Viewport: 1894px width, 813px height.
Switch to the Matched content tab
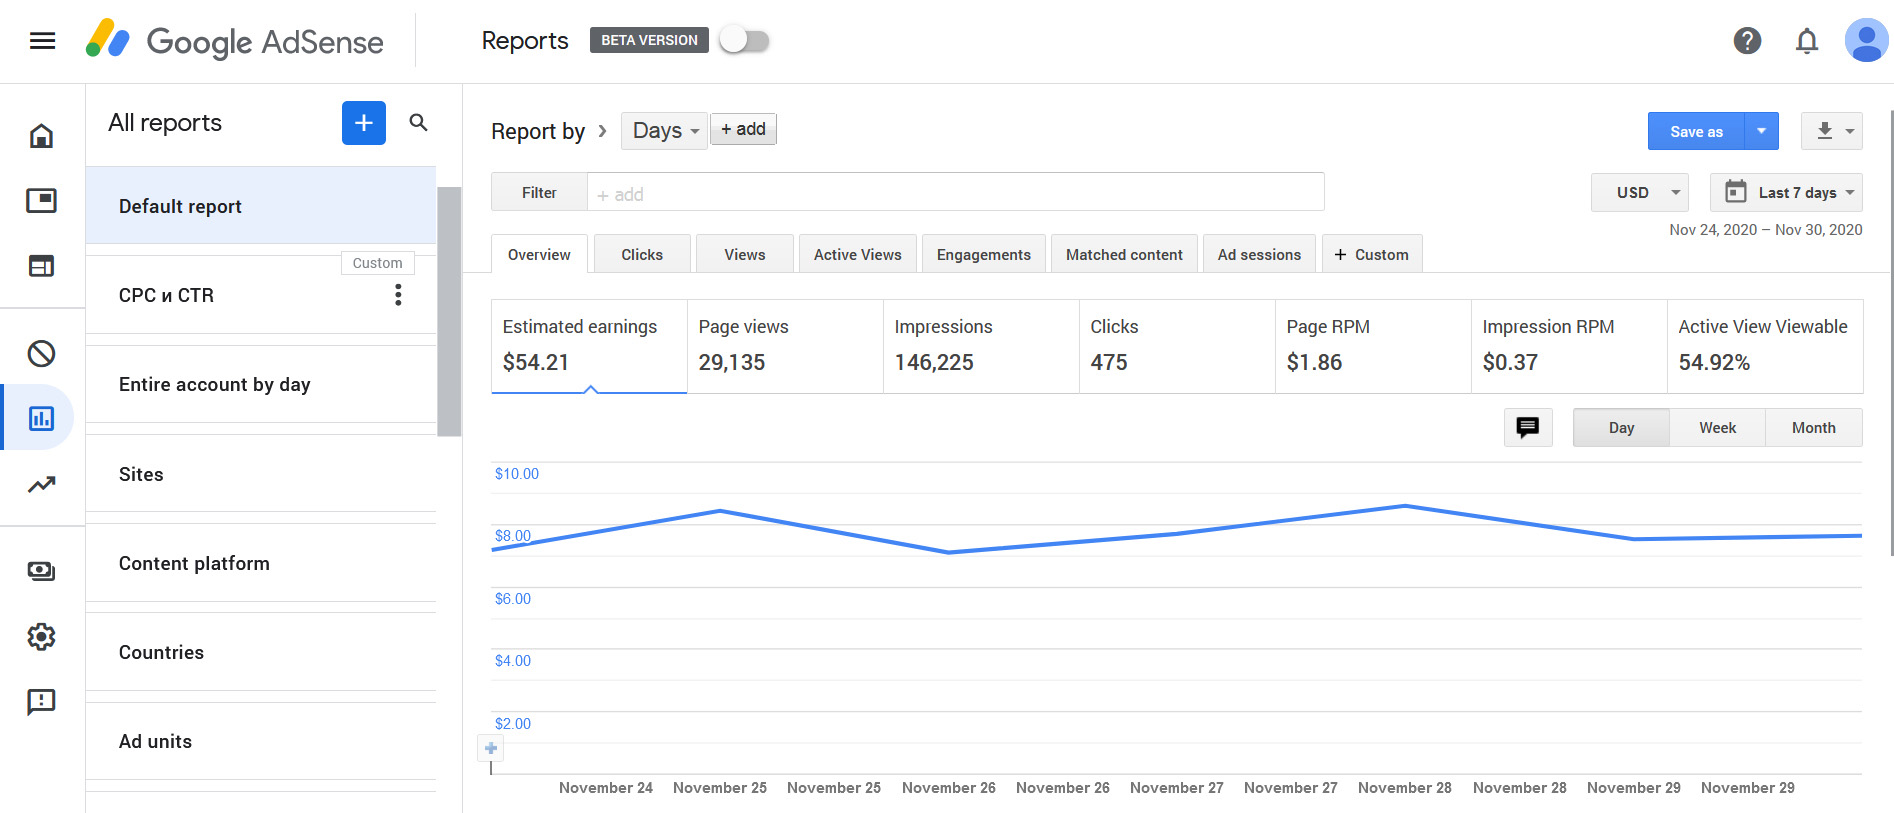[1124, 254]
